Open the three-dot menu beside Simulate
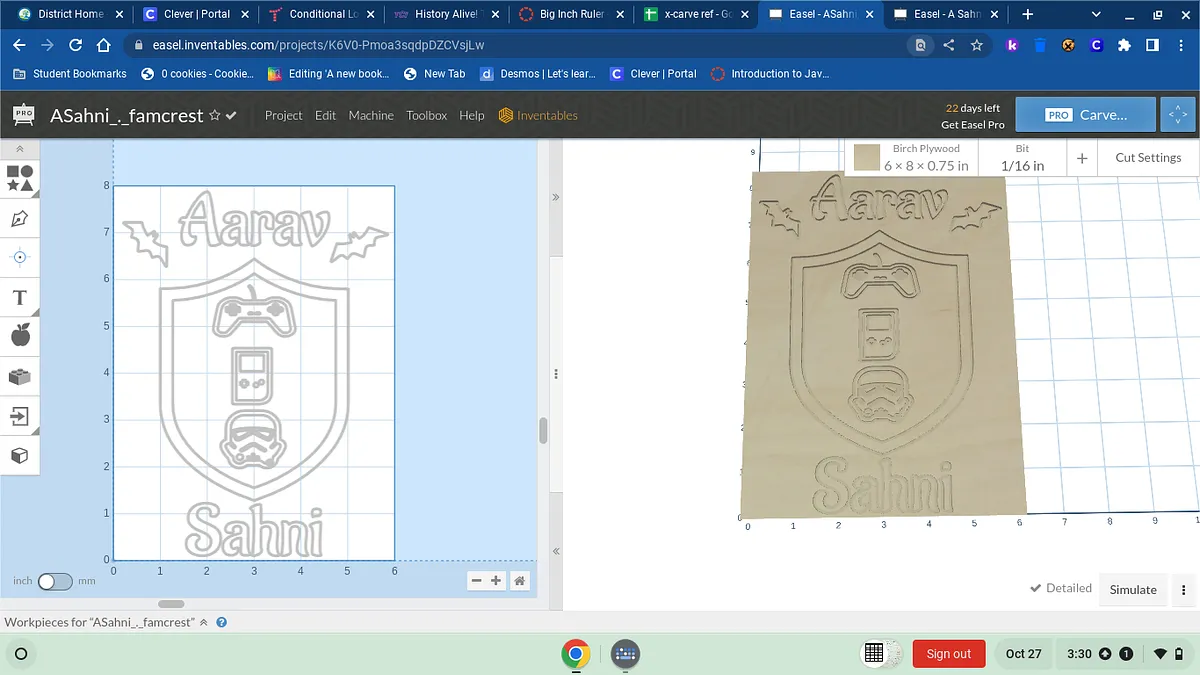This screenshot has height=675, width=1200. tap(1184, 590)
